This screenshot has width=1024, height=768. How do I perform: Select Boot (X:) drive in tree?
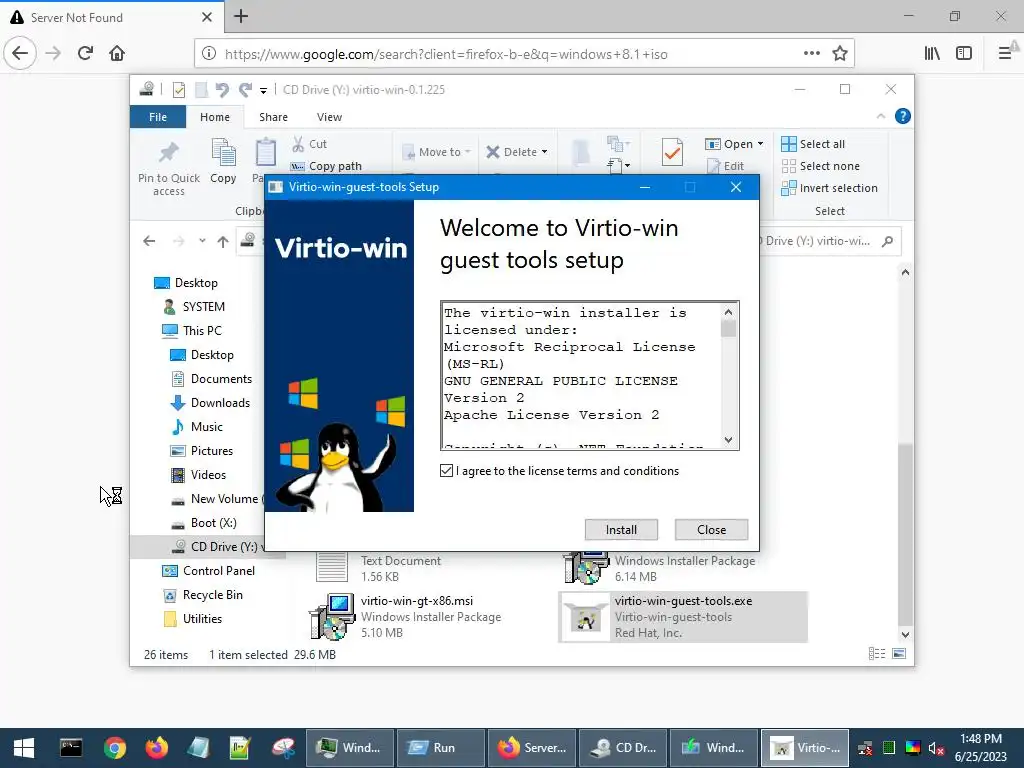point(204,523)
